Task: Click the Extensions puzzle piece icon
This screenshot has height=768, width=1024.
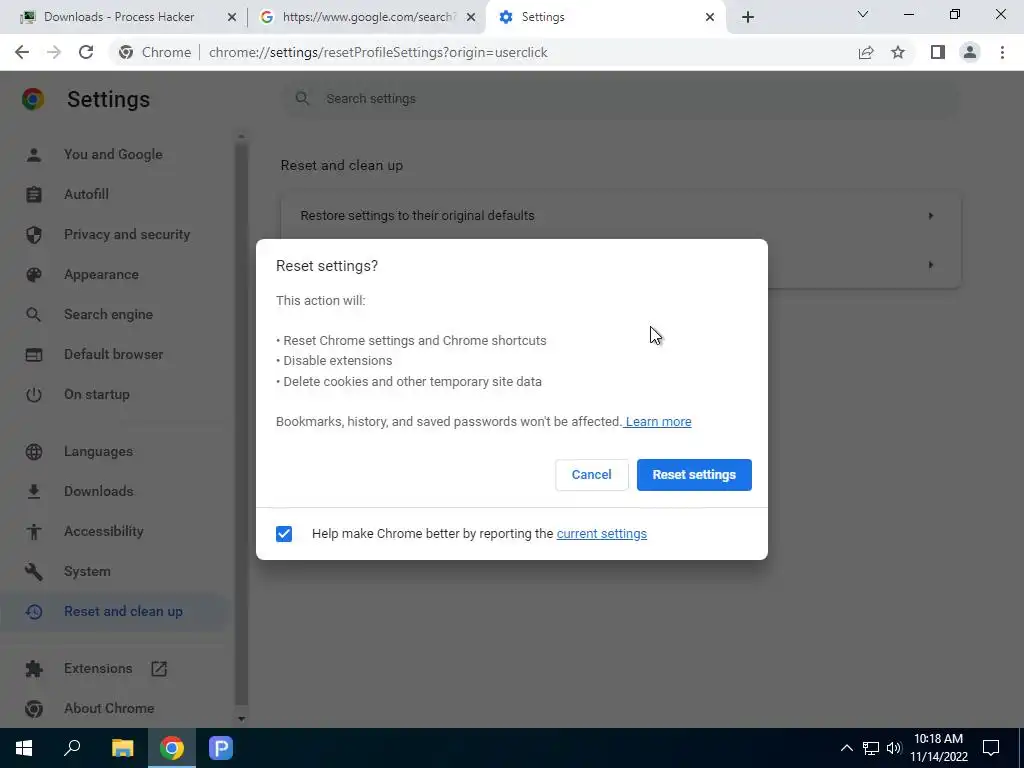Action: point(34,668)
